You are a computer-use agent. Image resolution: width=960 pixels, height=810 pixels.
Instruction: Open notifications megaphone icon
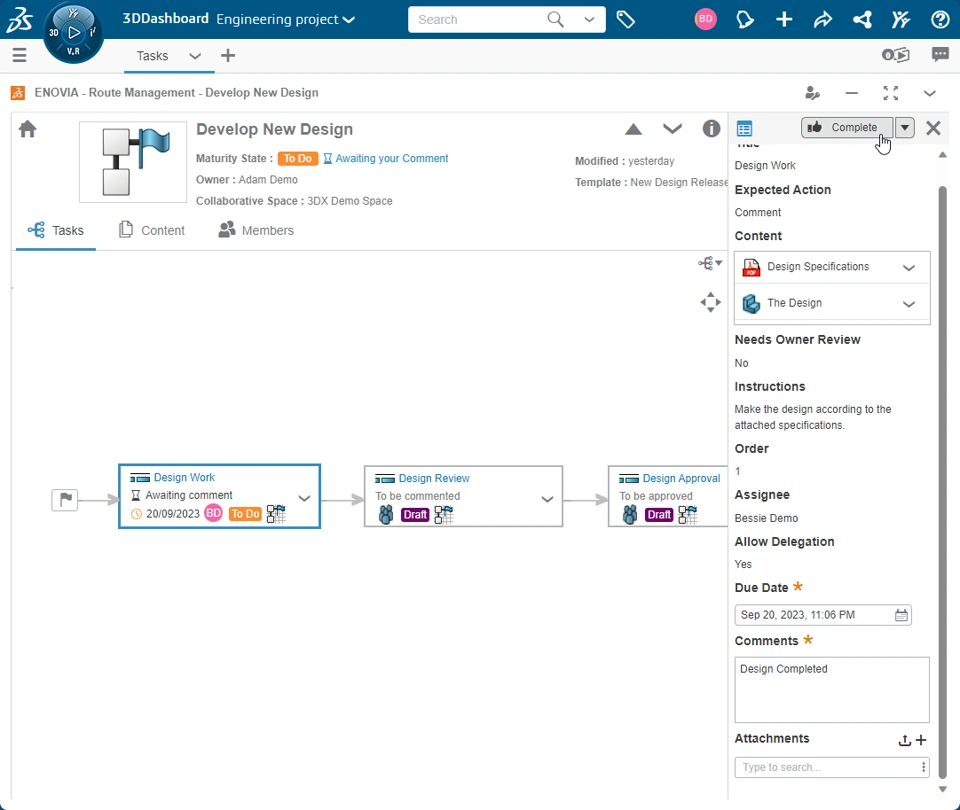tap(744, 20)
